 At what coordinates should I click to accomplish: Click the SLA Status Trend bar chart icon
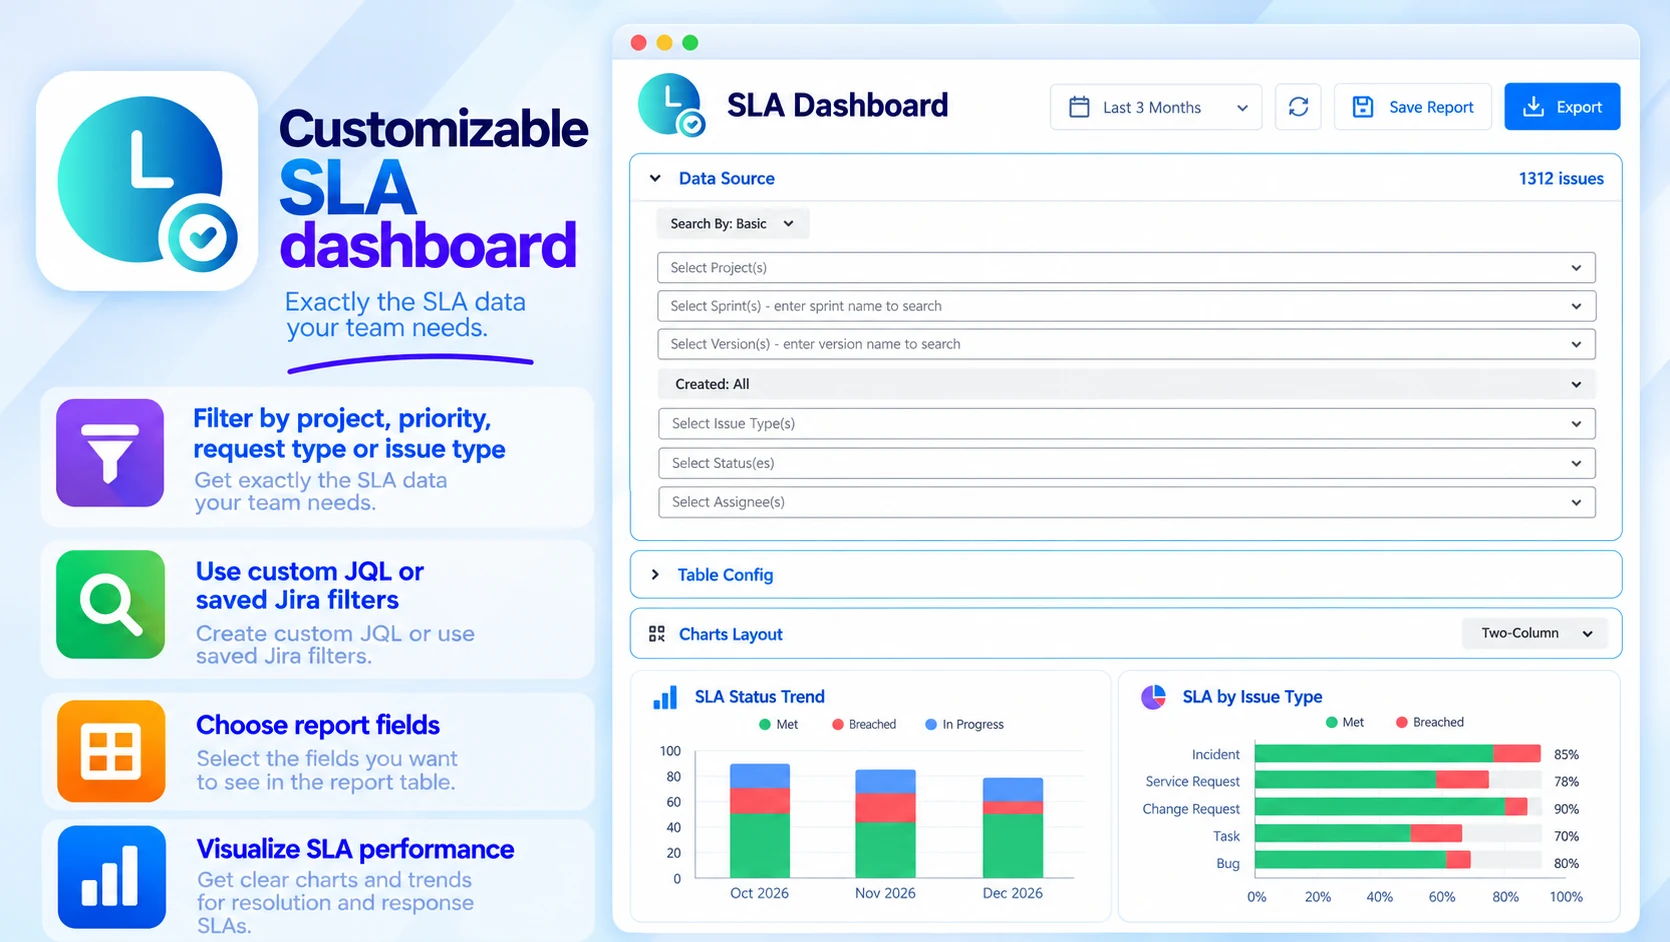tap(665, 697)
